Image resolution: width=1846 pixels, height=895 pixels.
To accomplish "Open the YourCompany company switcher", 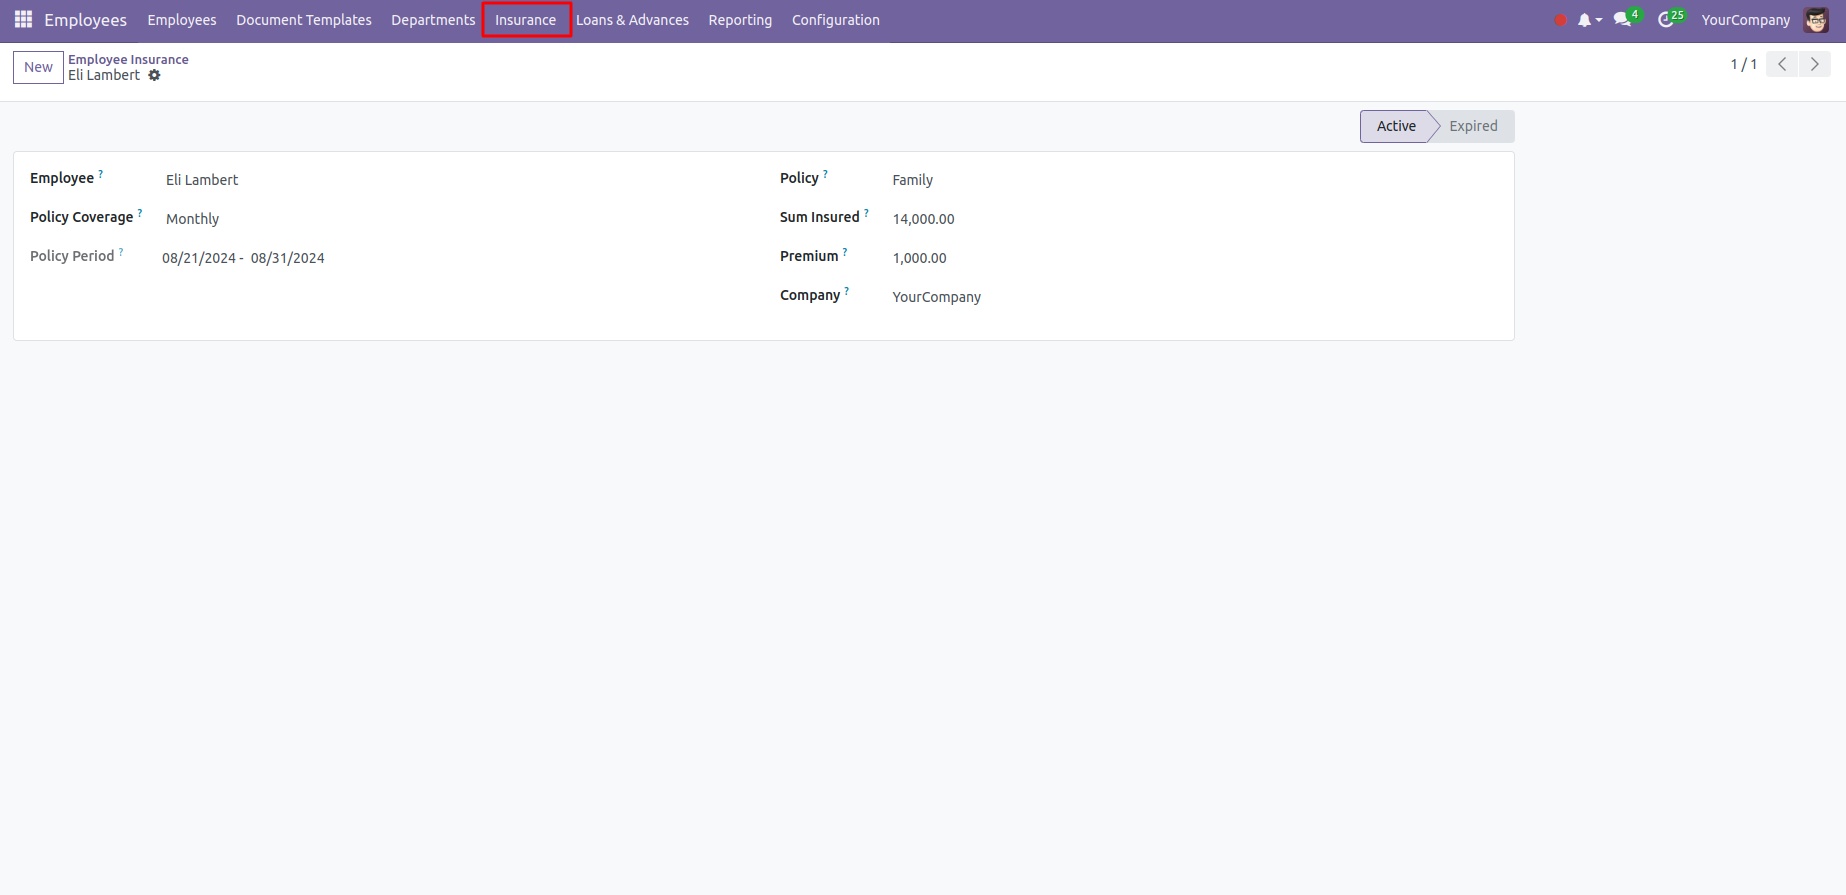I will coord(1745,20).
